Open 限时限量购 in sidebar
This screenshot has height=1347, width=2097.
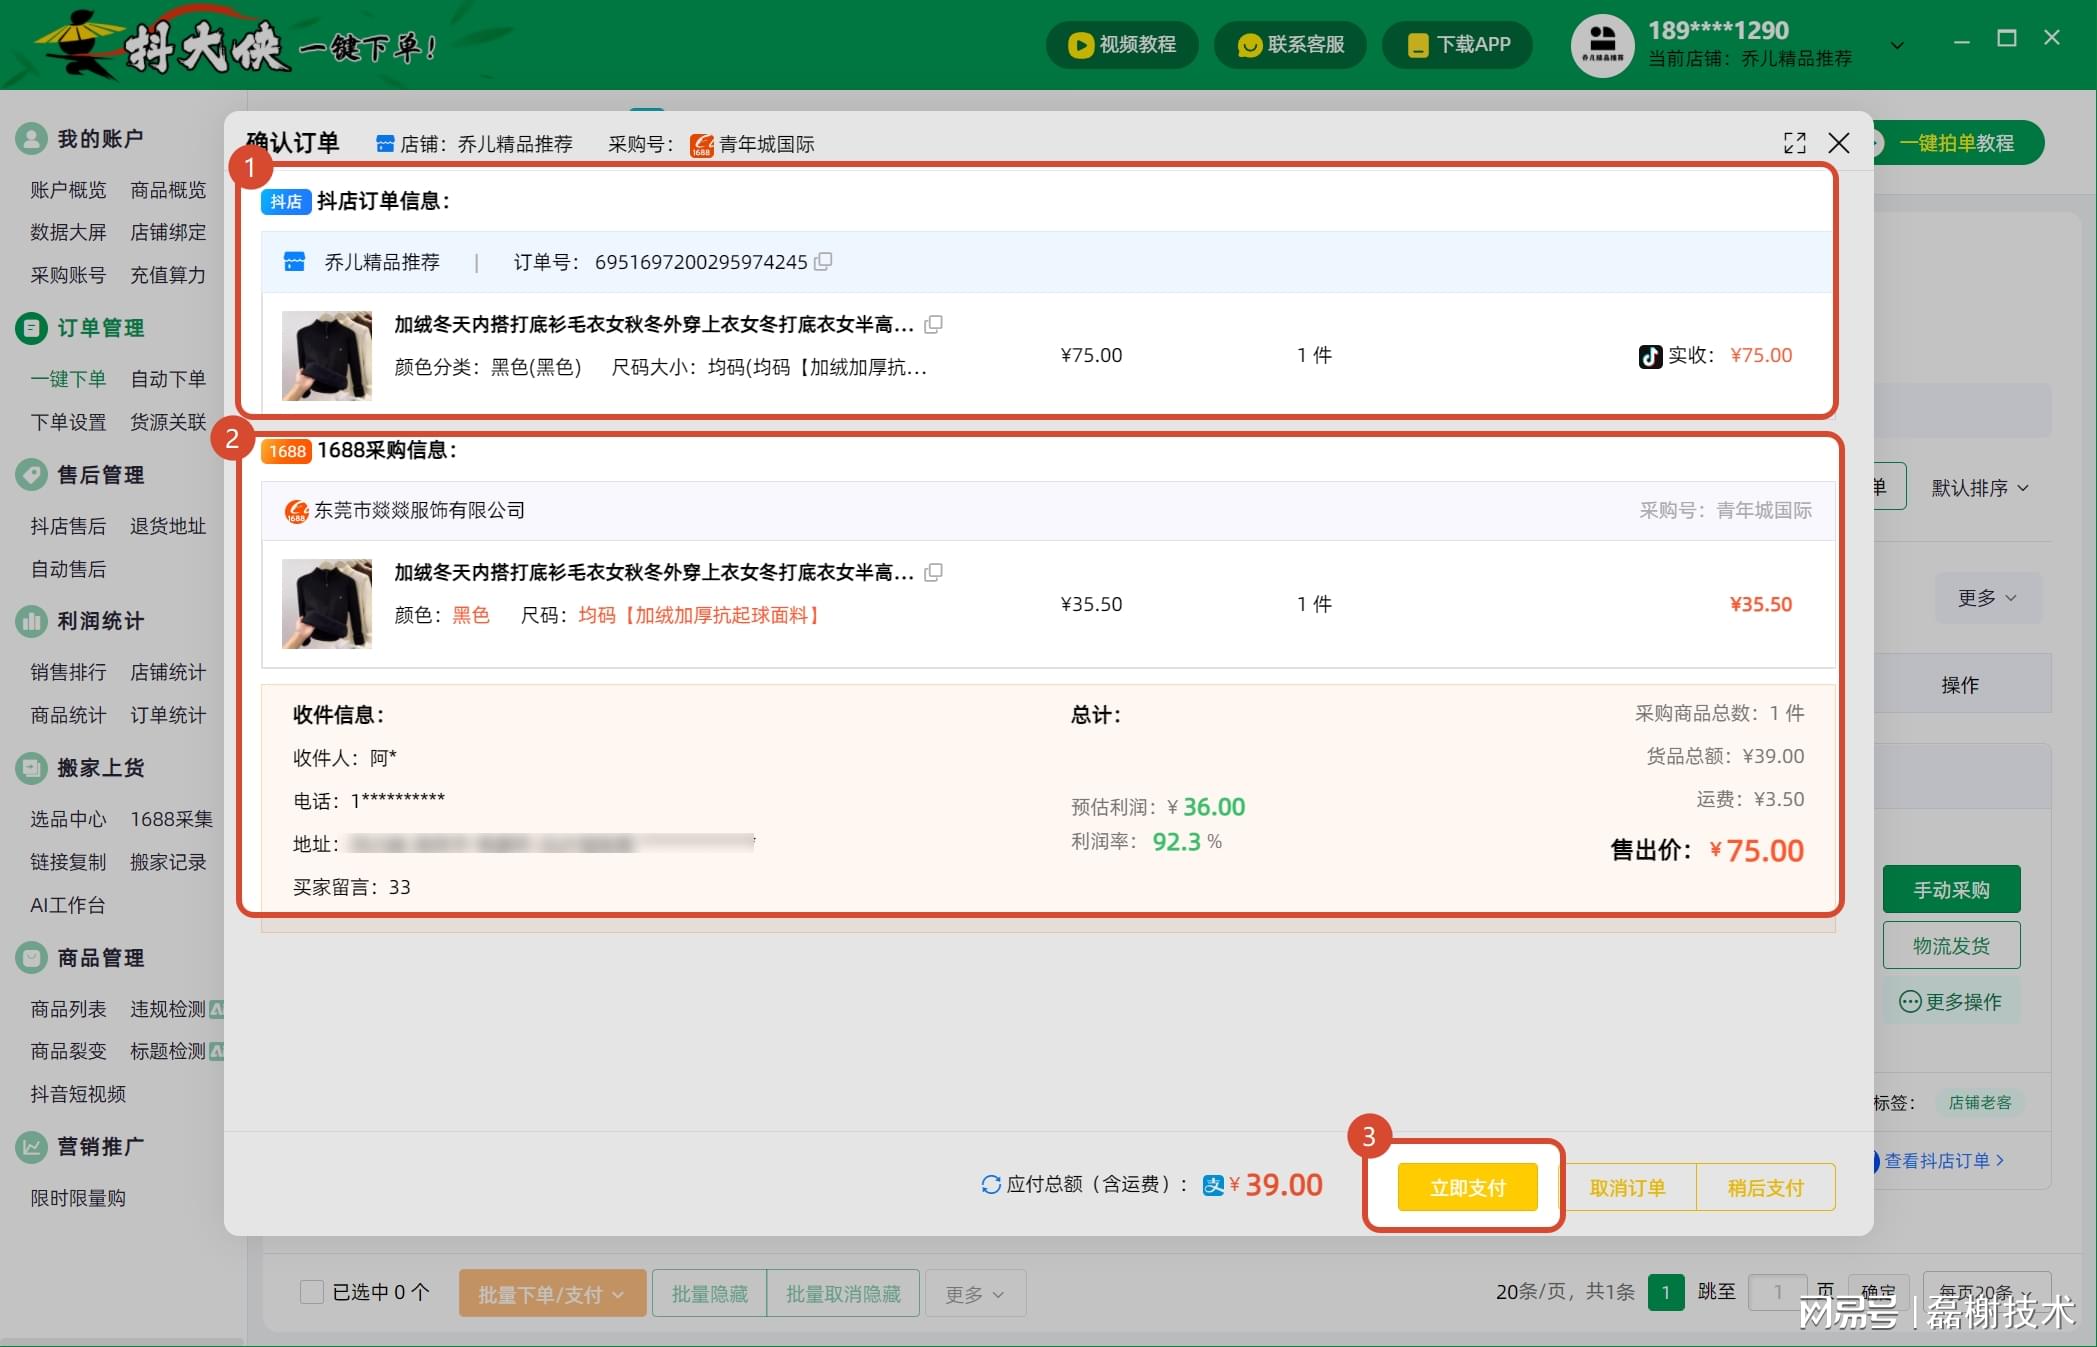pyautogui.click(x=78, y=1198)
